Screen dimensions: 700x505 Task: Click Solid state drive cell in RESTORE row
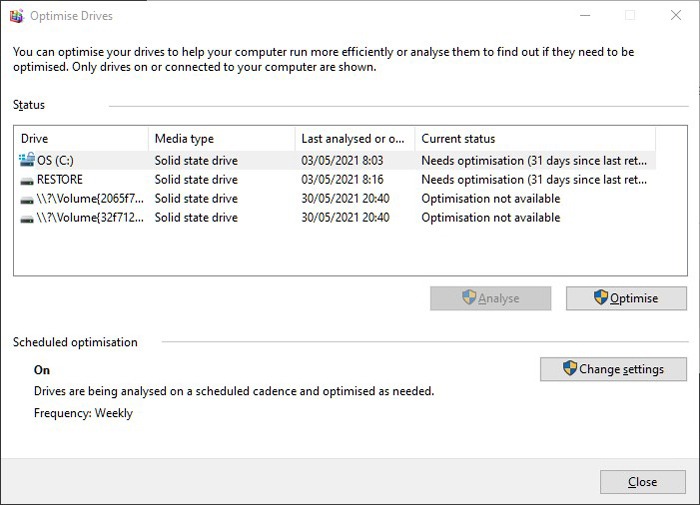click(196, 179)
